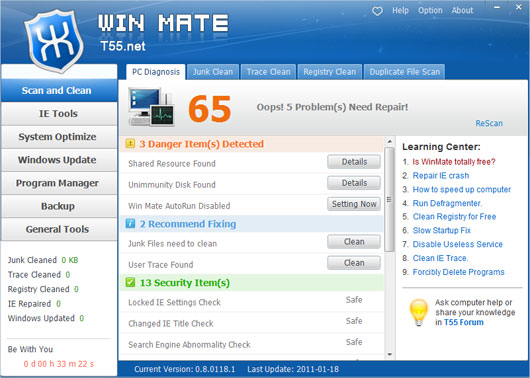Viewport: 530px width, 378px height.
Task: Click the green checkmark Security Items icon
Action: click(130, 282)
